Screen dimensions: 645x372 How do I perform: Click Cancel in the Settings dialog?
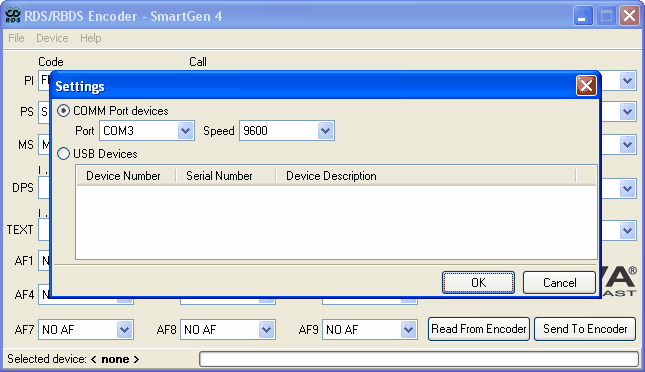pos(559,283)
